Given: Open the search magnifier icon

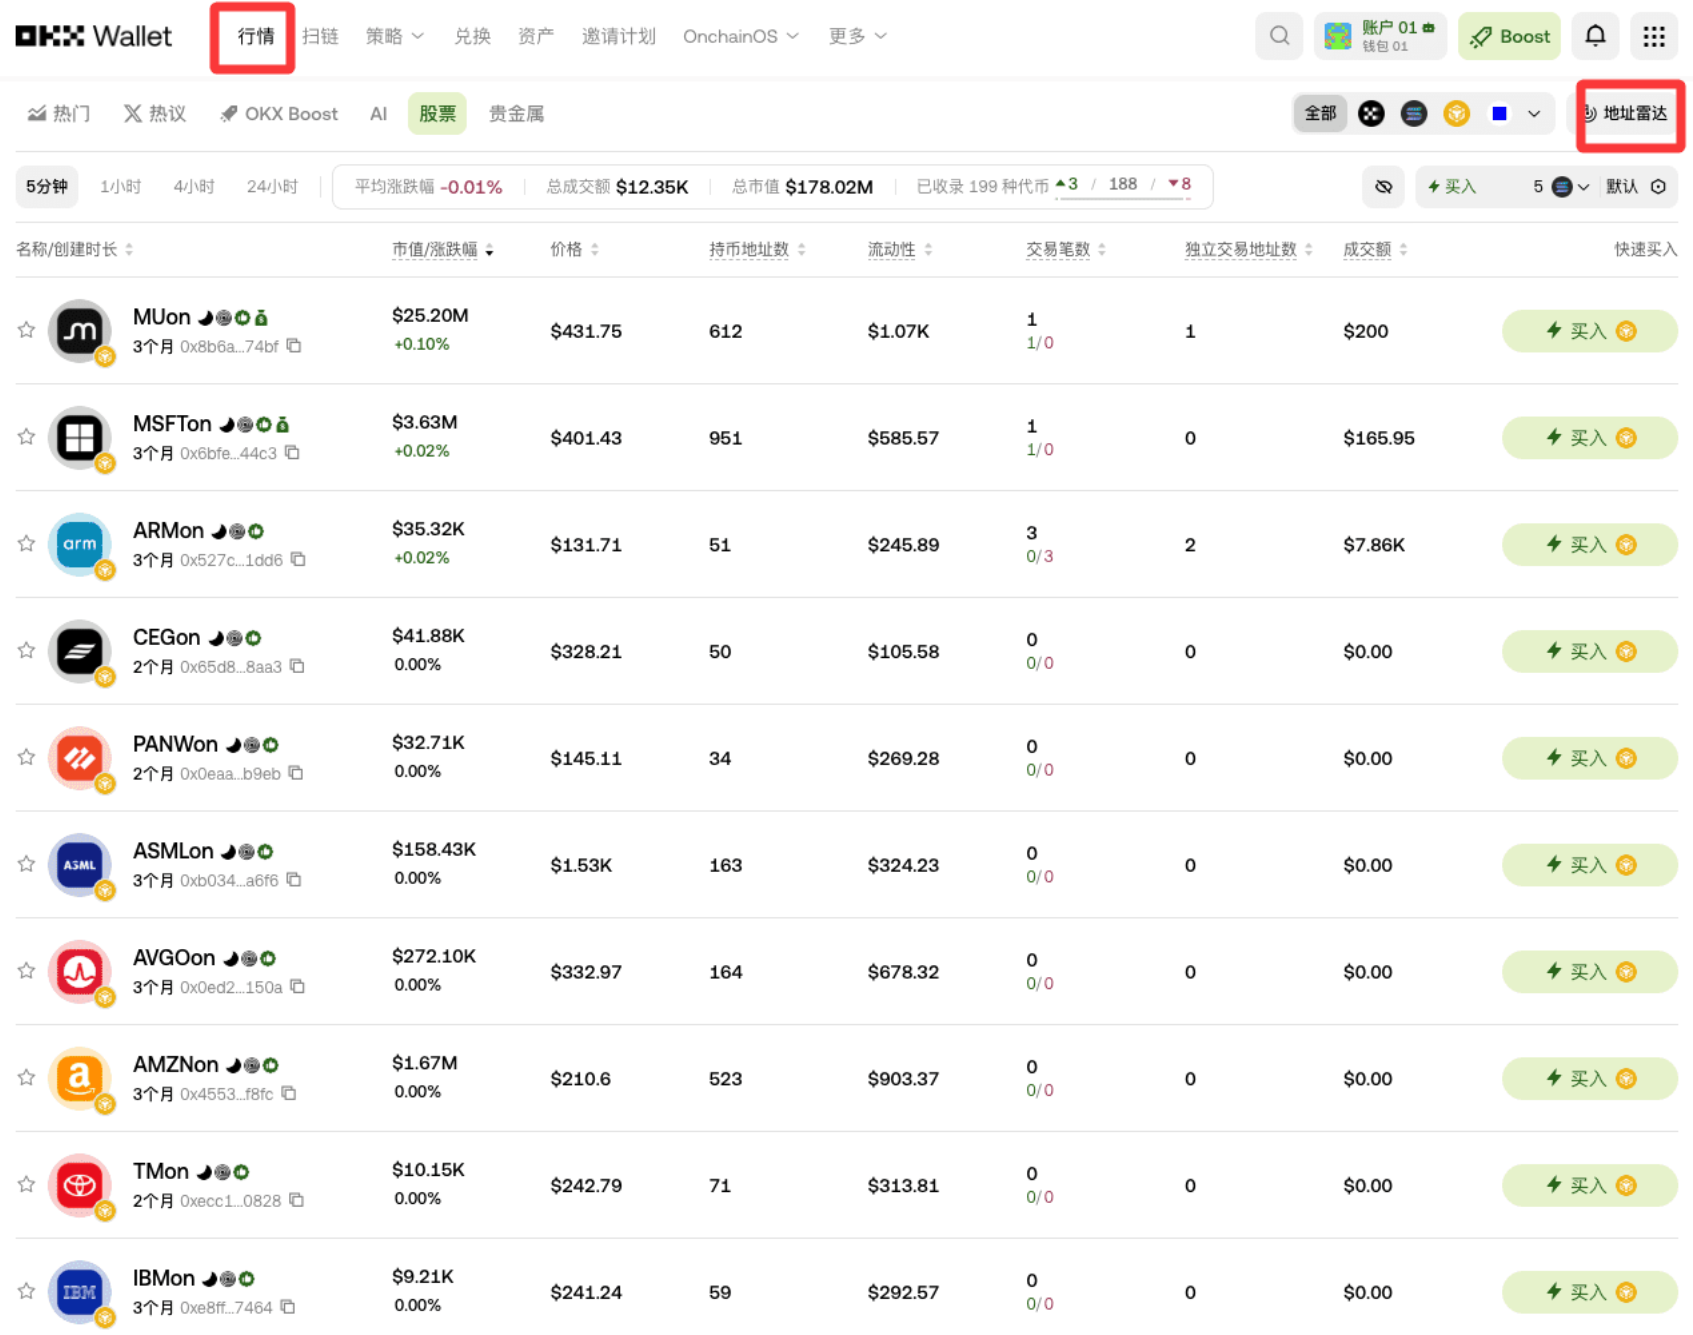Looking at the screenshot, I should click(1278, 37).
